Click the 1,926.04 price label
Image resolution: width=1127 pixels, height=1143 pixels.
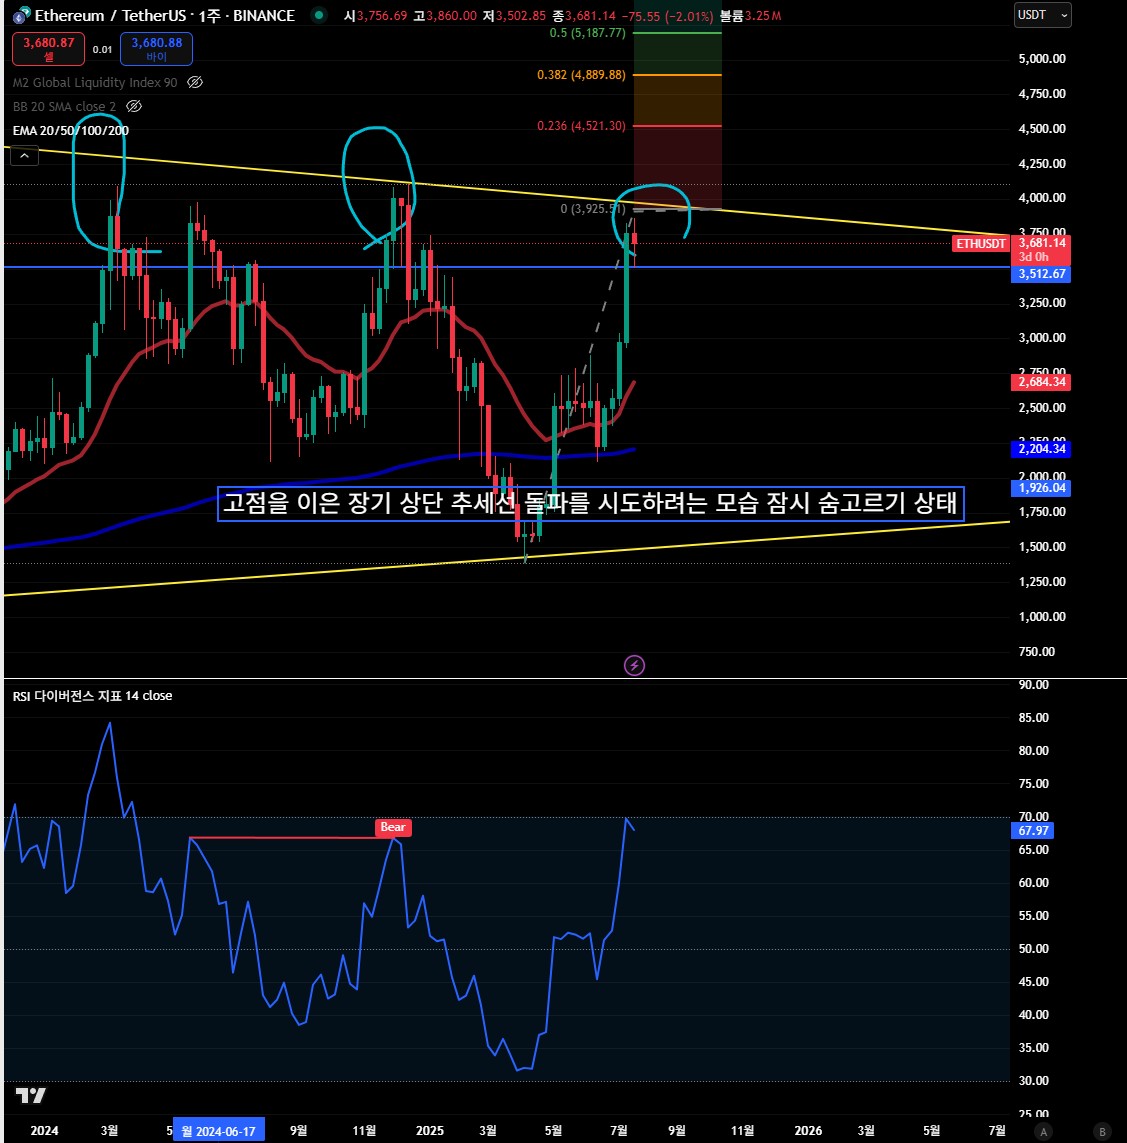(x=1041, y=488)
